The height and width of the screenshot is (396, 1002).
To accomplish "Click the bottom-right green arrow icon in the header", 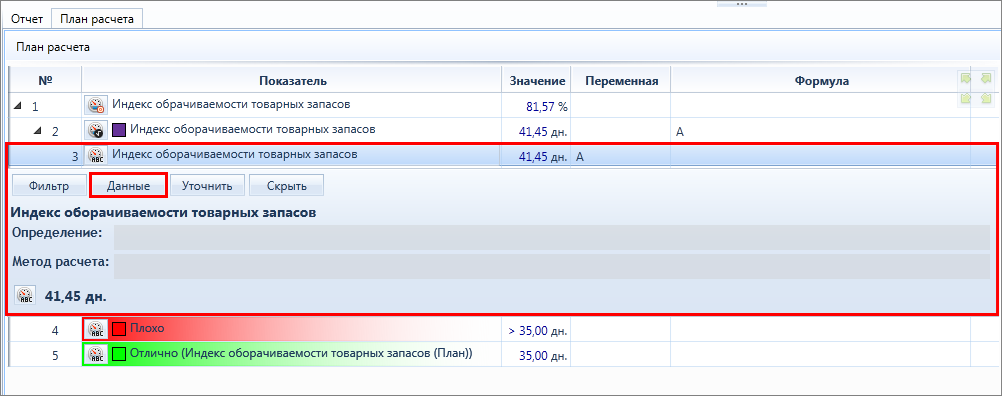I will coord(986,98).
